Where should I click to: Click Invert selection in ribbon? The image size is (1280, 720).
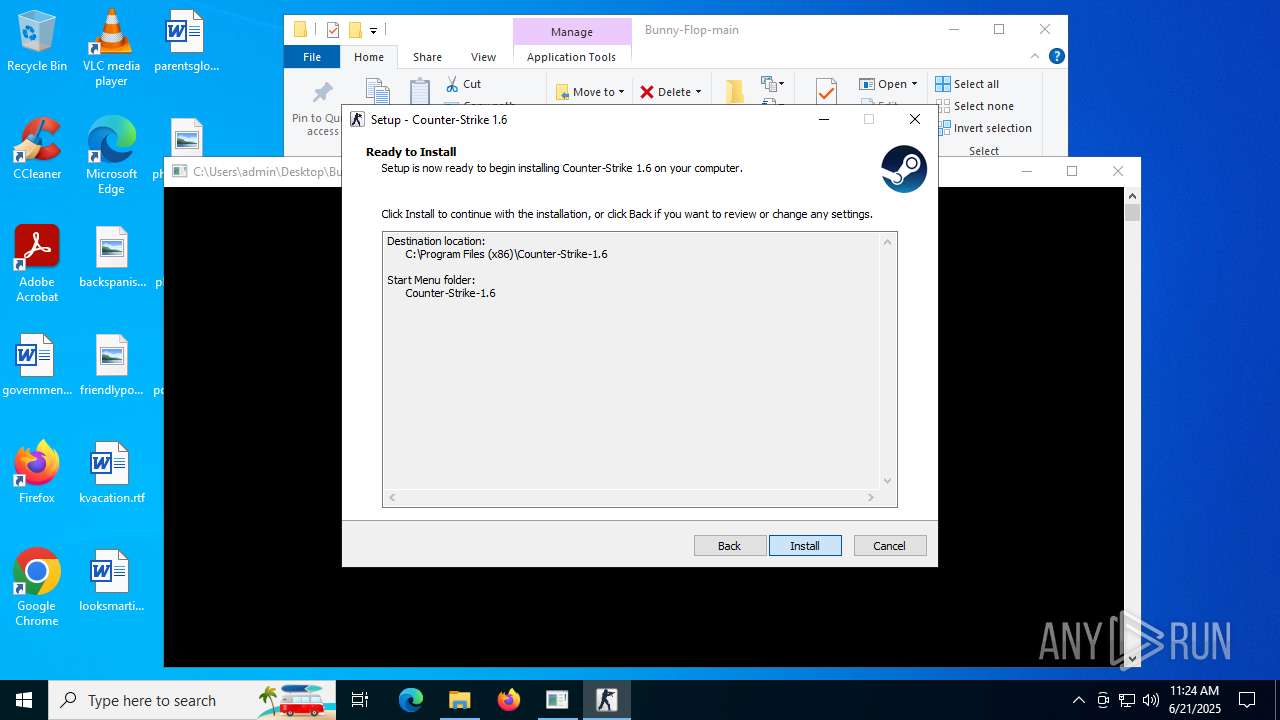983,128
